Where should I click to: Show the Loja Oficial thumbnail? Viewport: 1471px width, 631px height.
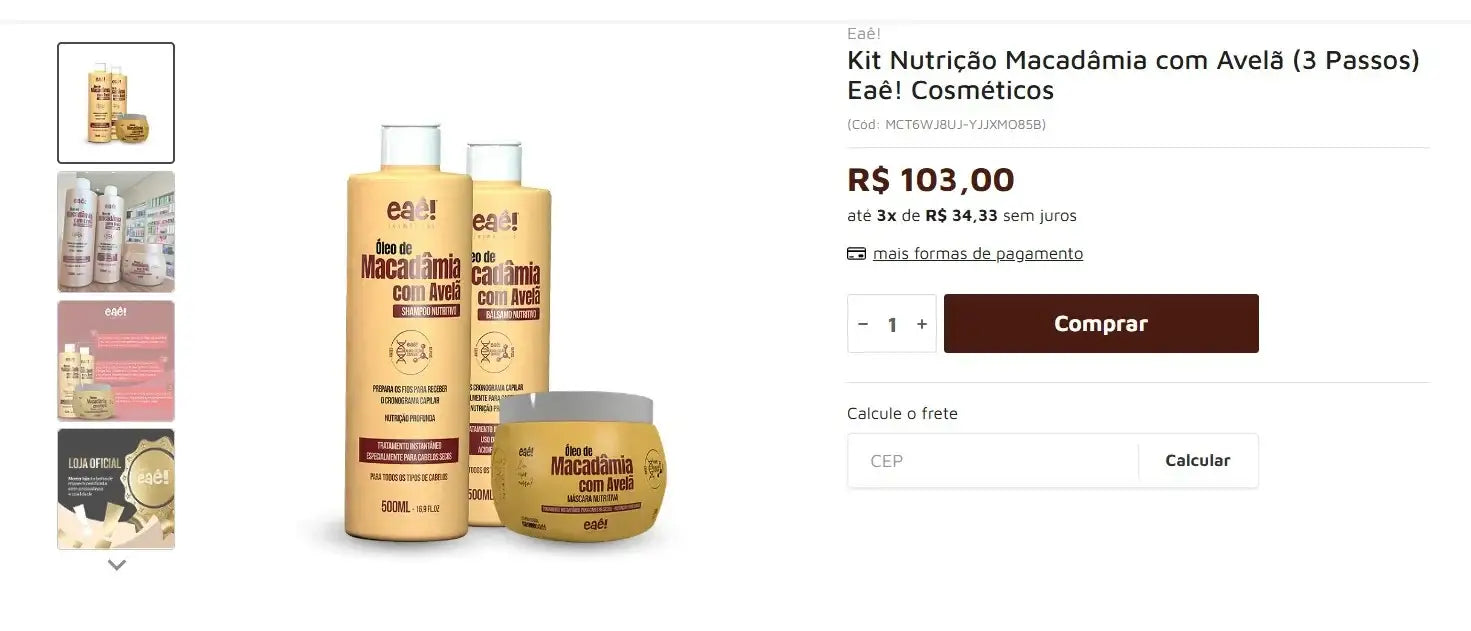tap(116, 489)
